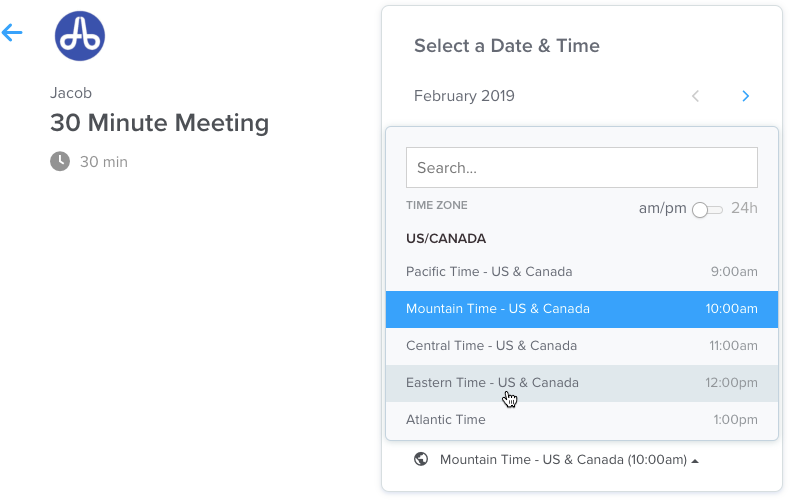Click the round blue company logo
The image size is (791, 502).
[x=80, y=37]
